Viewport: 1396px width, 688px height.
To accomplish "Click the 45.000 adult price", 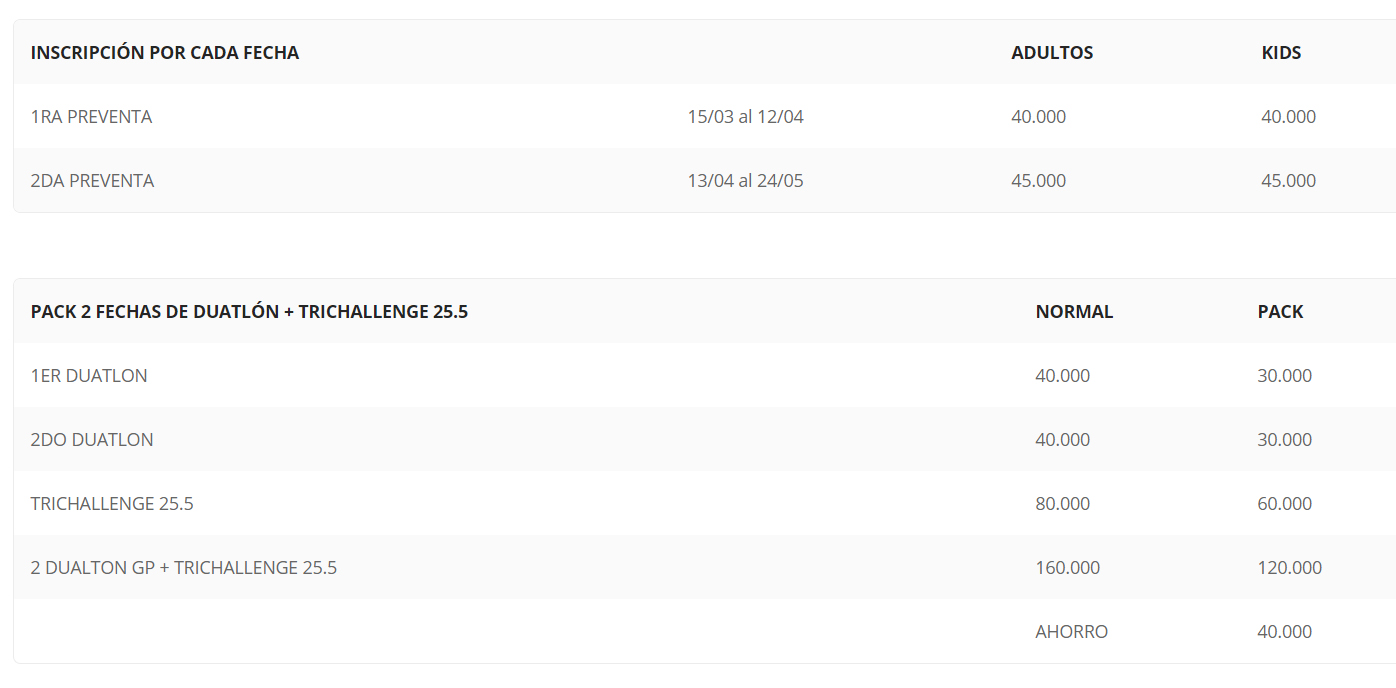I will (1038, 181).
